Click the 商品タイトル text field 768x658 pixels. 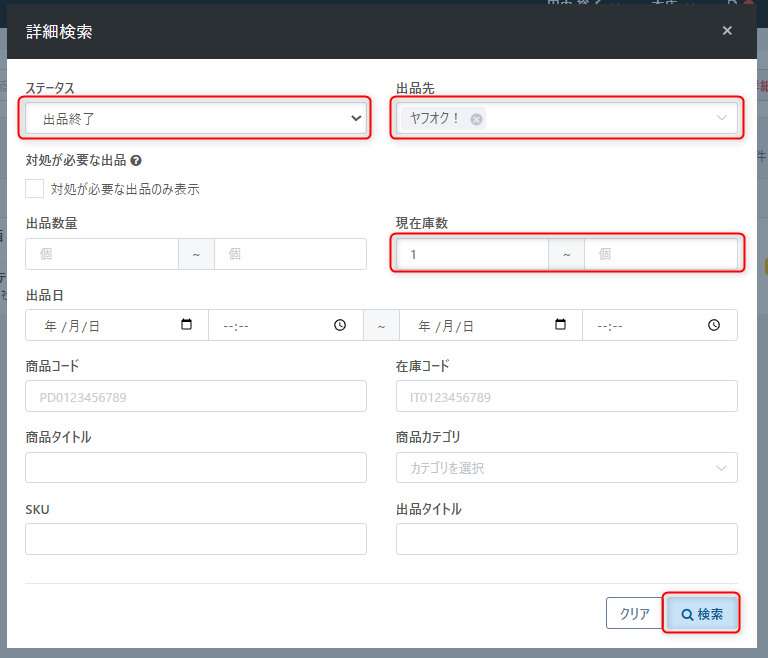click(x=196, y=467)
